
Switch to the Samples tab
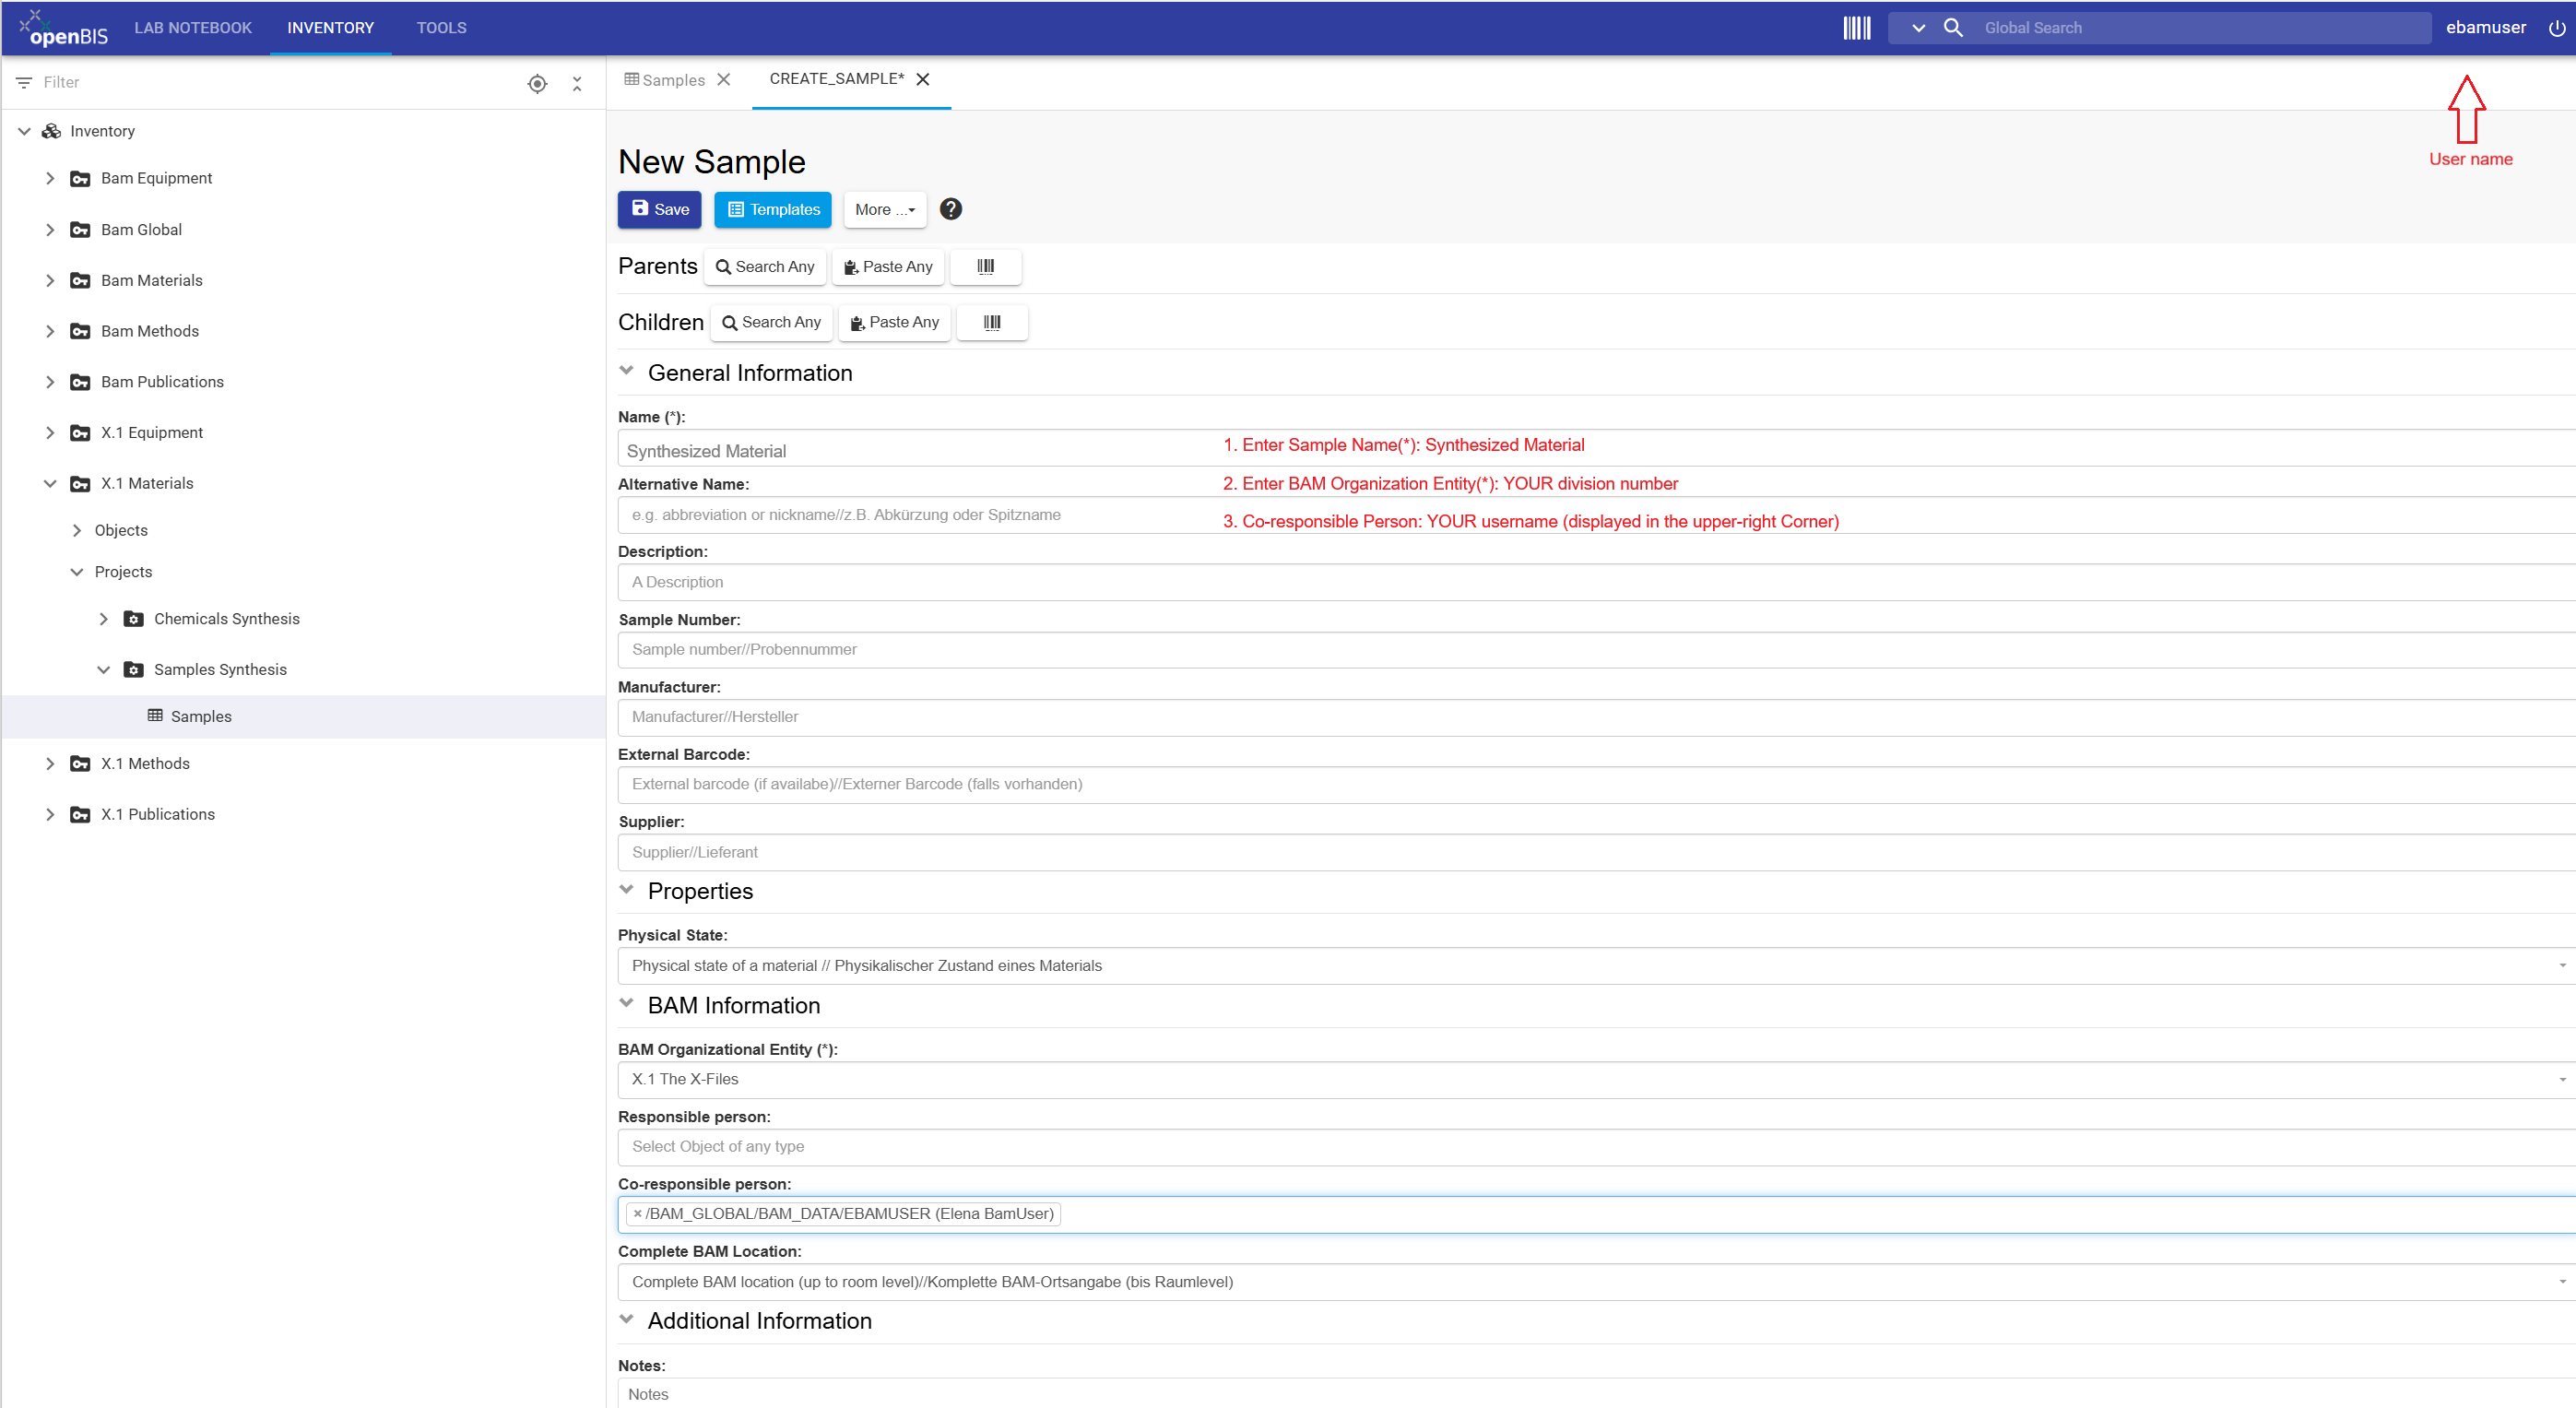pos(664,80)
